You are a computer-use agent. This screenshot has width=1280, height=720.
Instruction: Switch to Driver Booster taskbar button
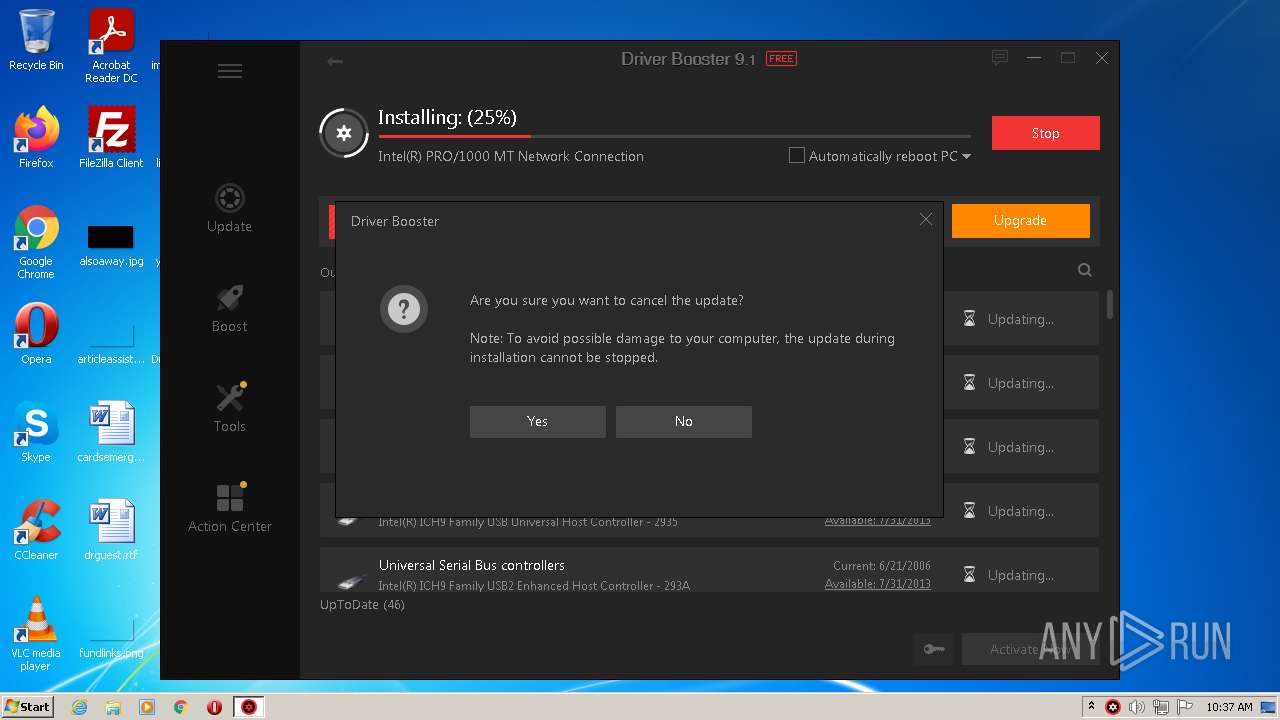point(249,707)
